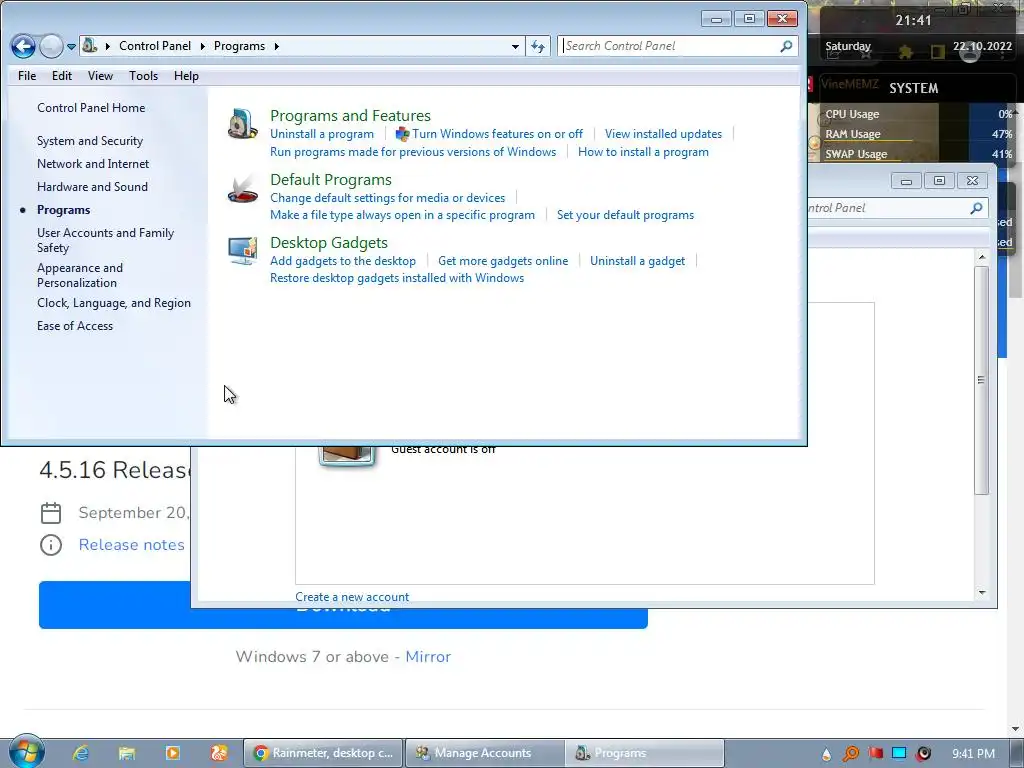Click How to install a program
Viewport: 1024px width, 768px height.
(x=643, y=152)
